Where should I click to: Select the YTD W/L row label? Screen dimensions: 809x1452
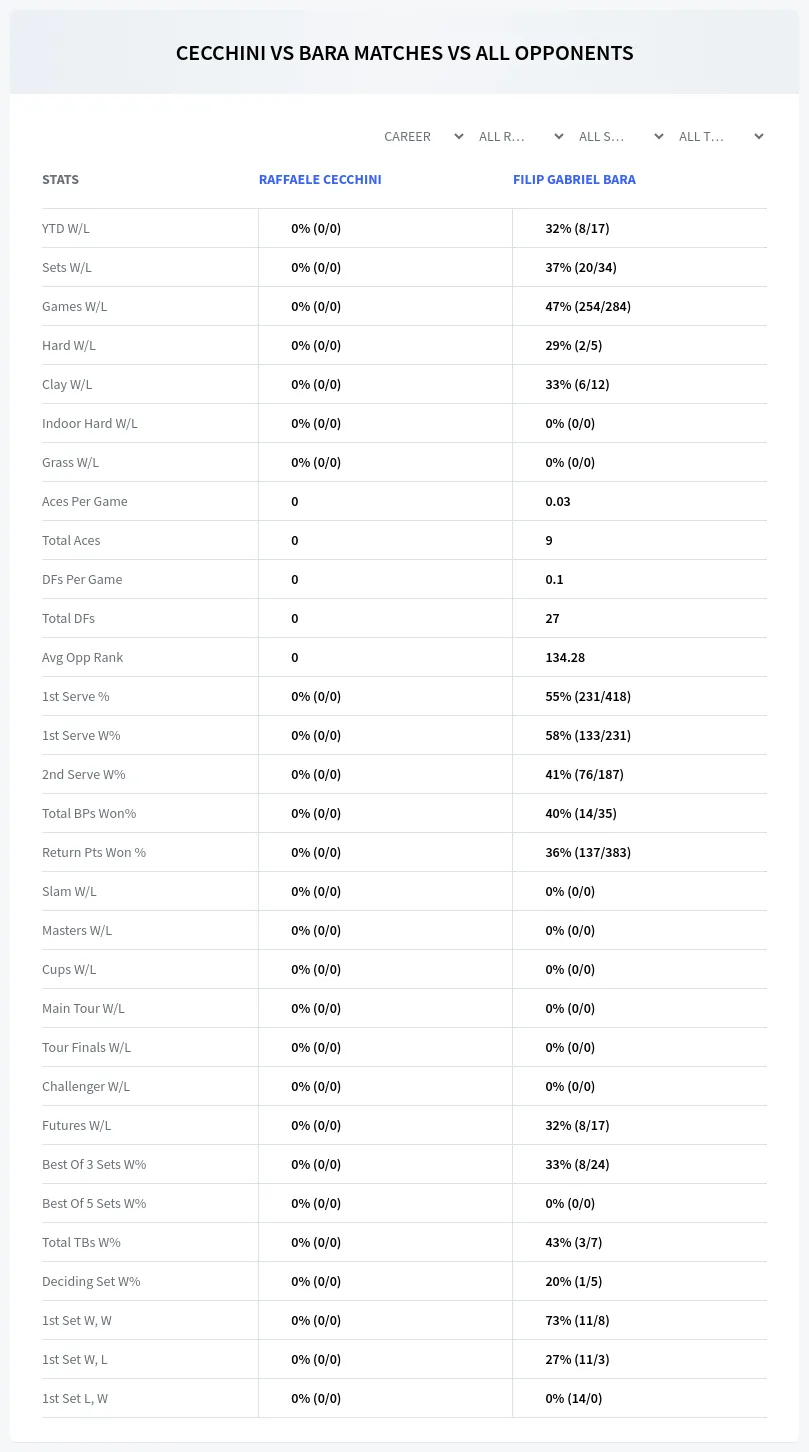coord(66,228)
